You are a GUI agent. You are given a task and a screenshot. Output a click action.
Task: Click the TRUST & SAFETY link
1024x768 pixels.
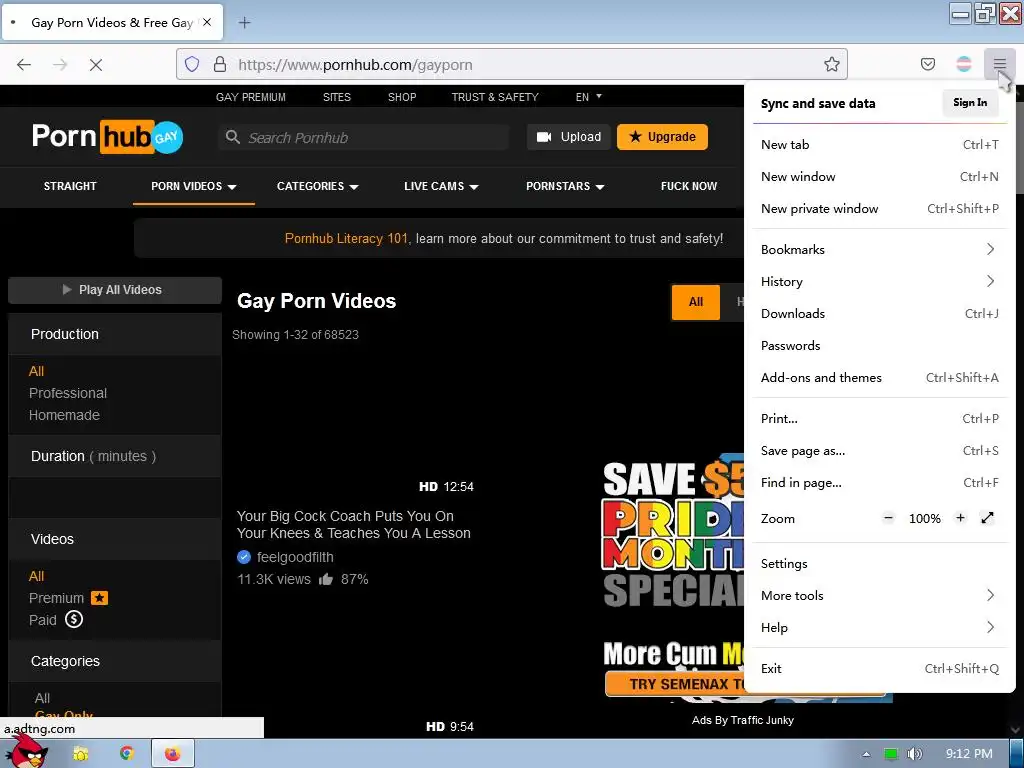pyautogui.click(x=495, y=97)
